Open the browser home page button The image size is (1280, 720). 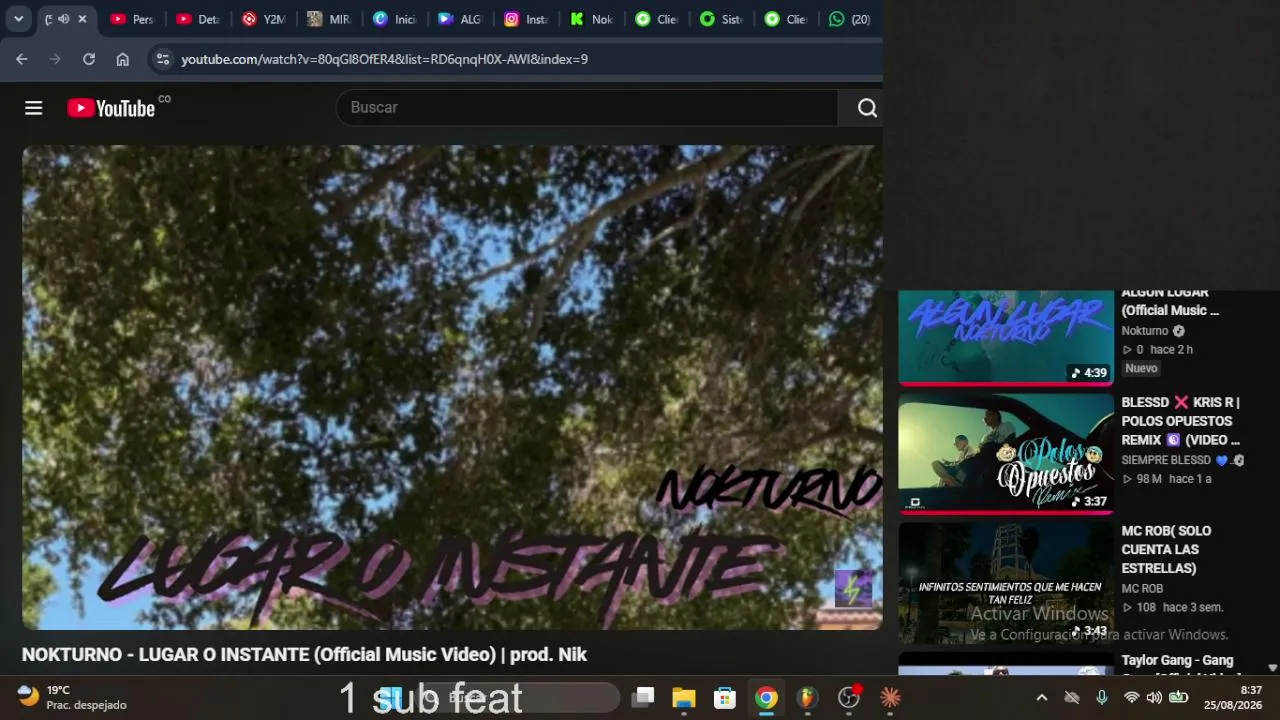[x=123, y=59]
